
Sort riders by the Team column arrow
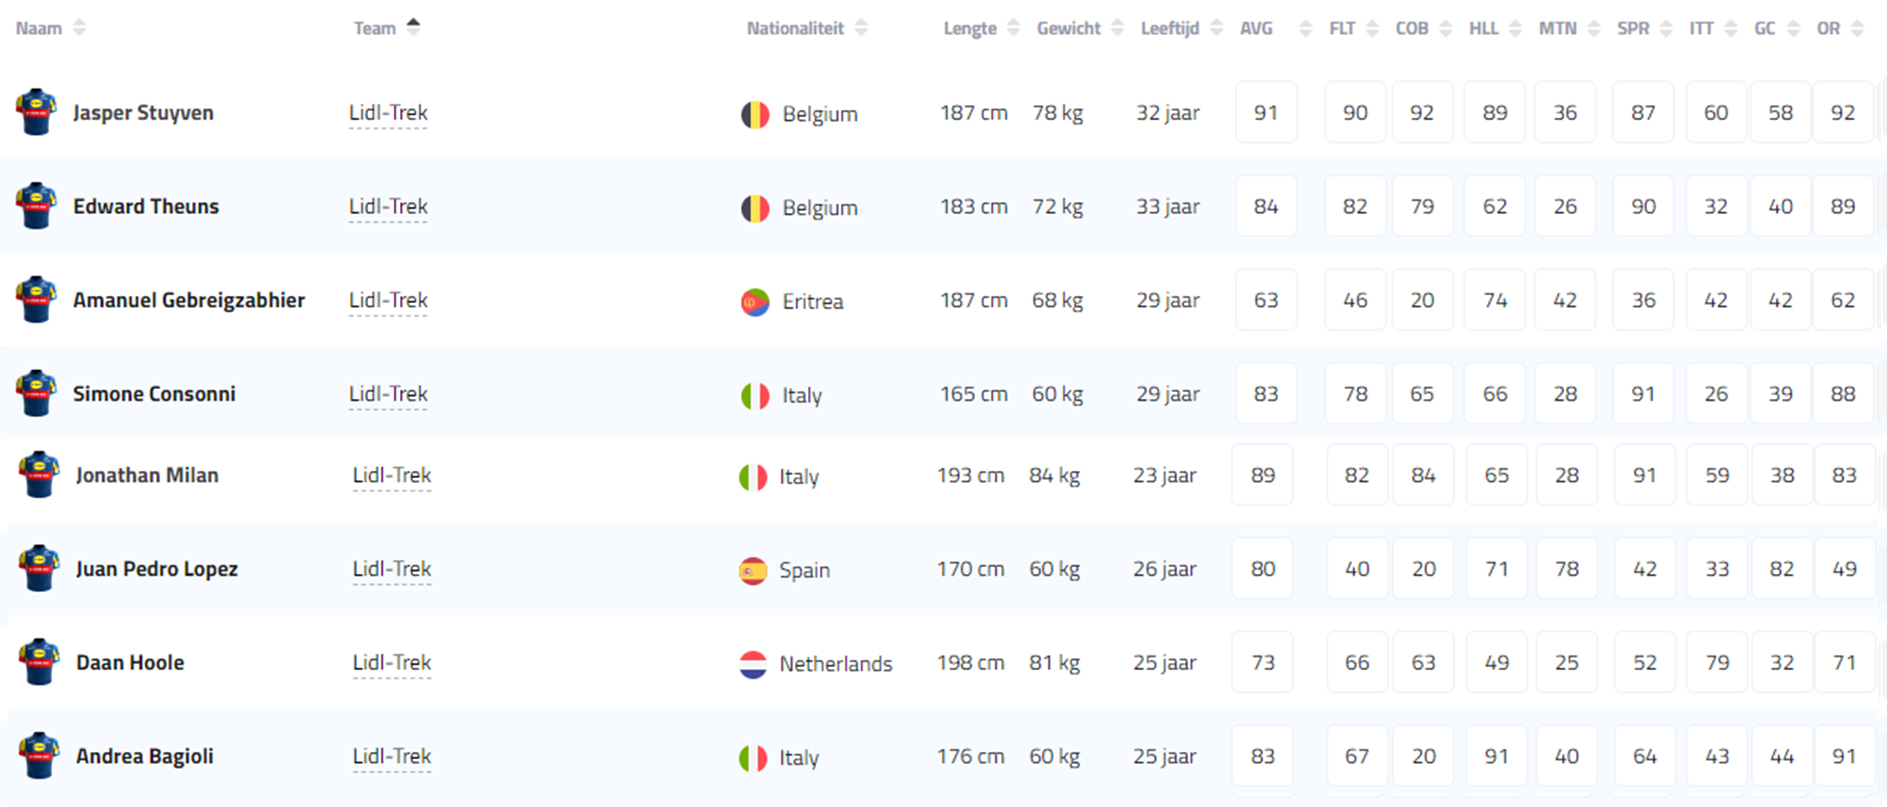tap(413, 27)
